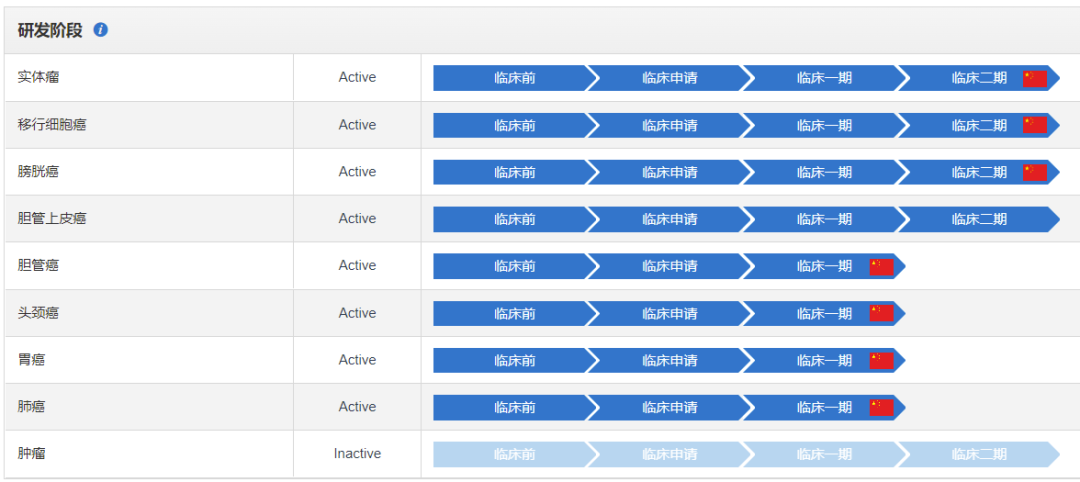This screenshot has height=482, width=1080.
Task: Select the 膀胱癌 indication name
Action: click(39, 171)
